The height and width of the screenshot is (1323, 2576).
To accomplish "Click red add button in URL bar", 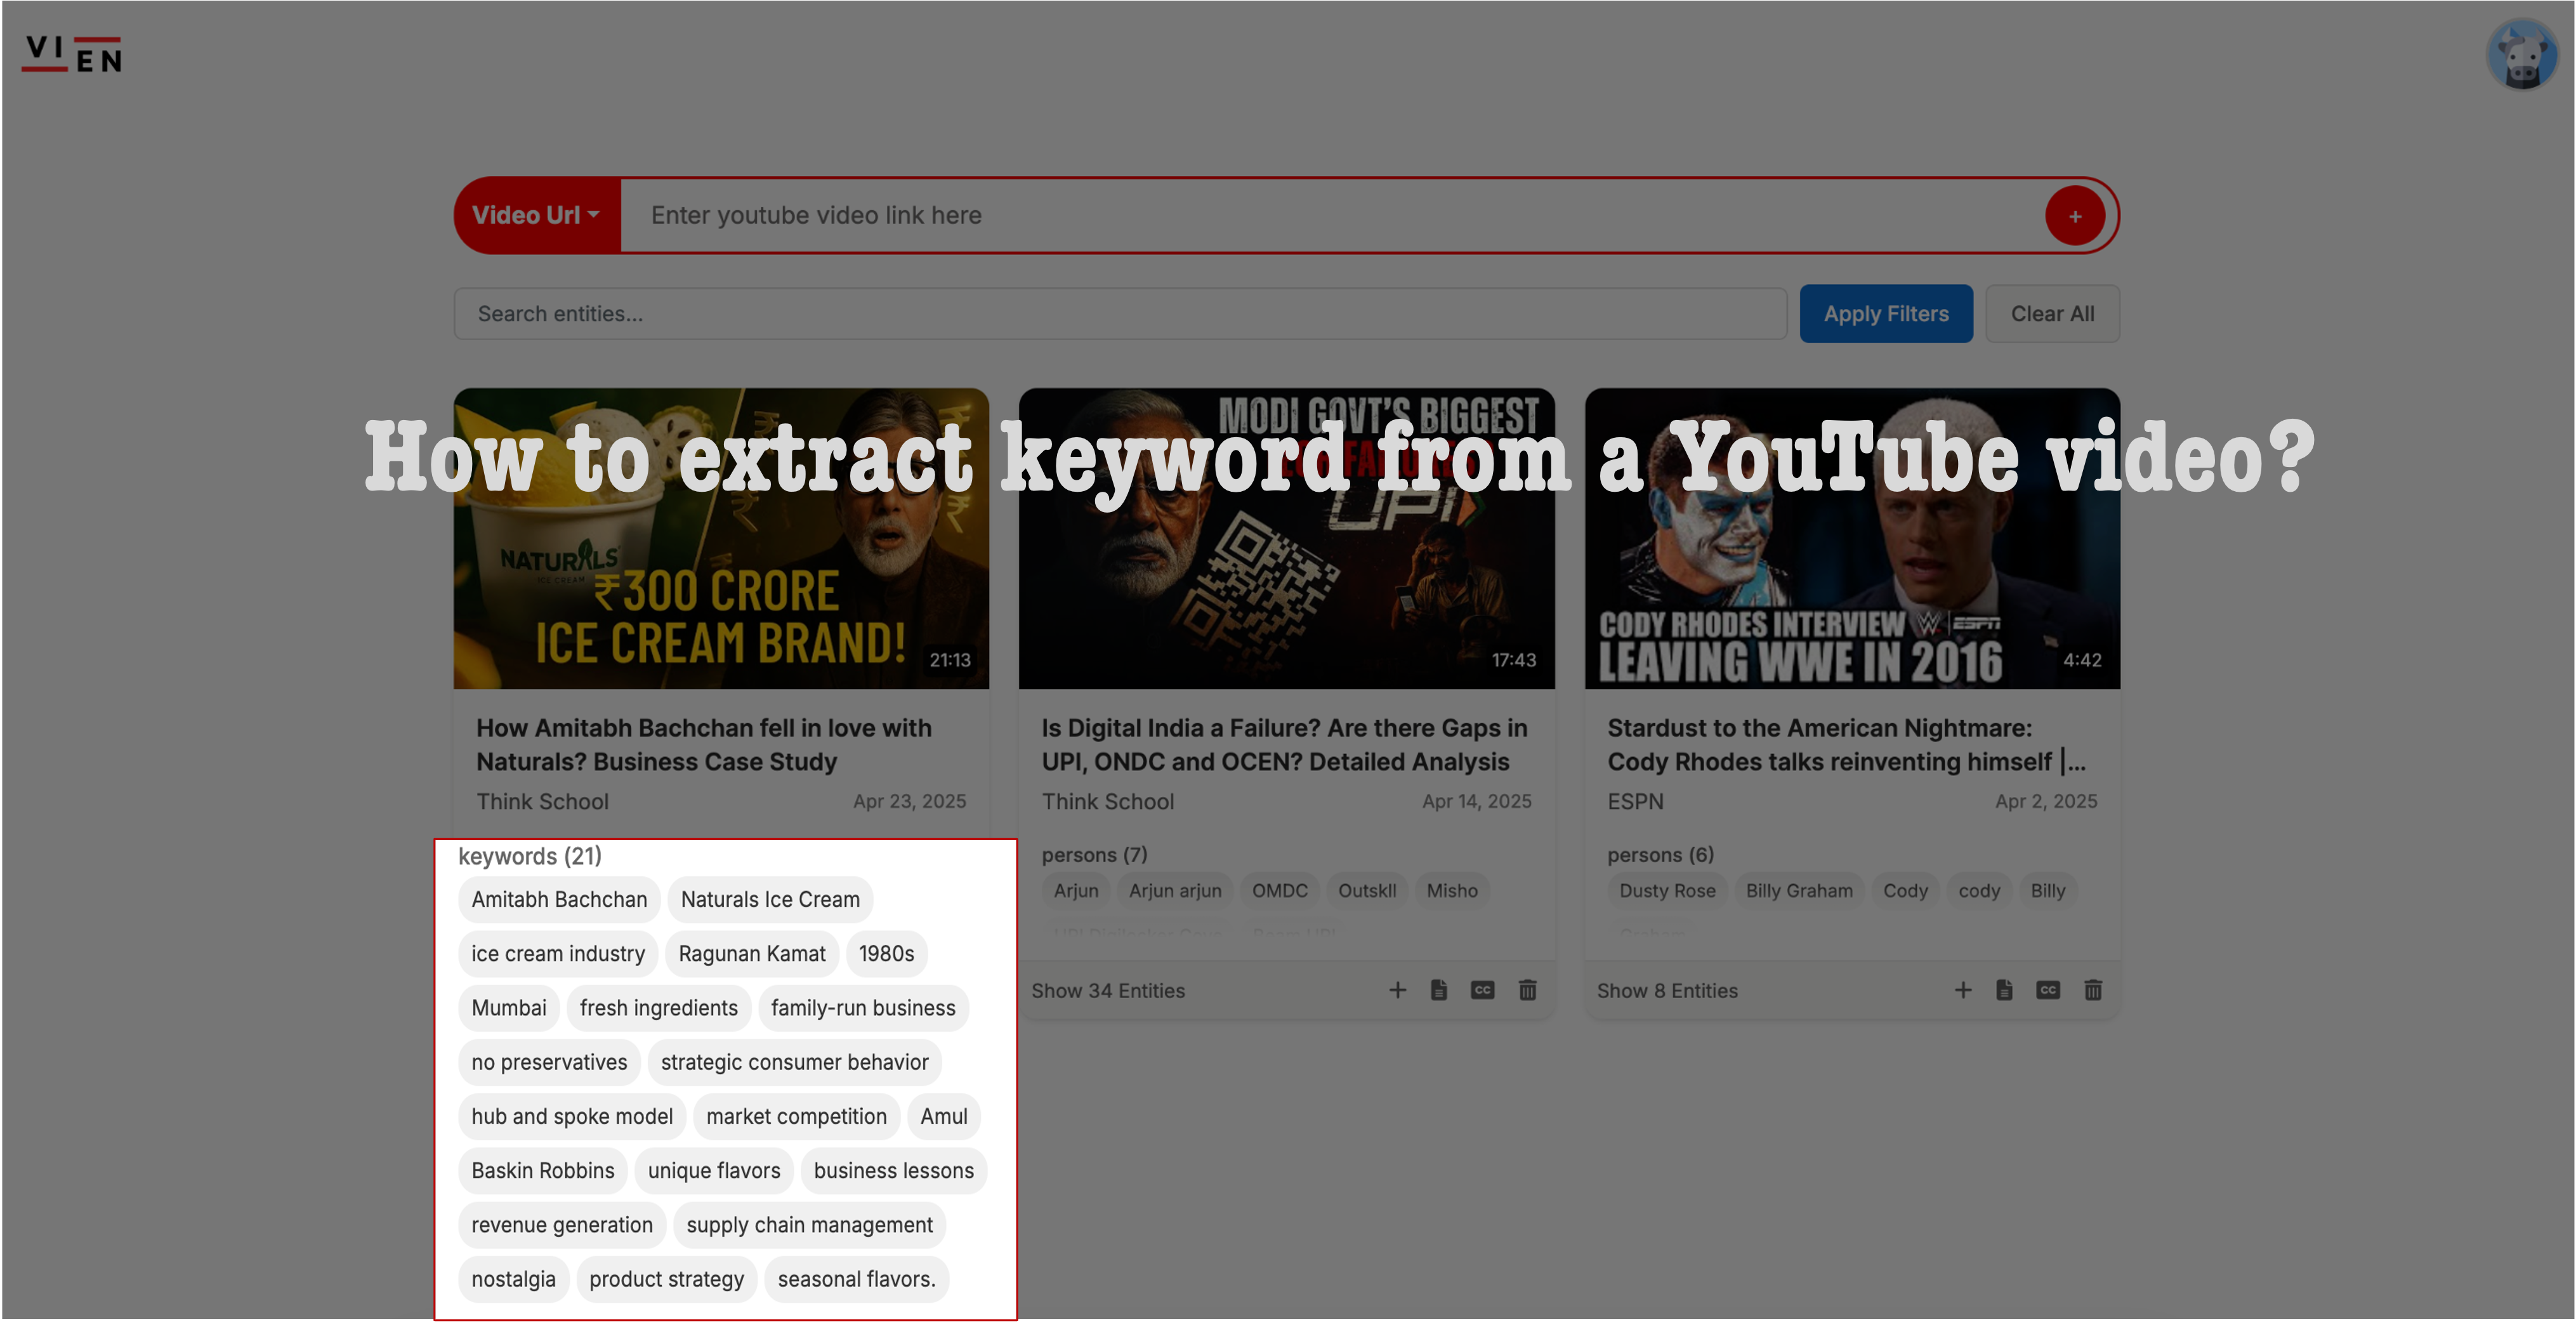I will click(2075, 216).
